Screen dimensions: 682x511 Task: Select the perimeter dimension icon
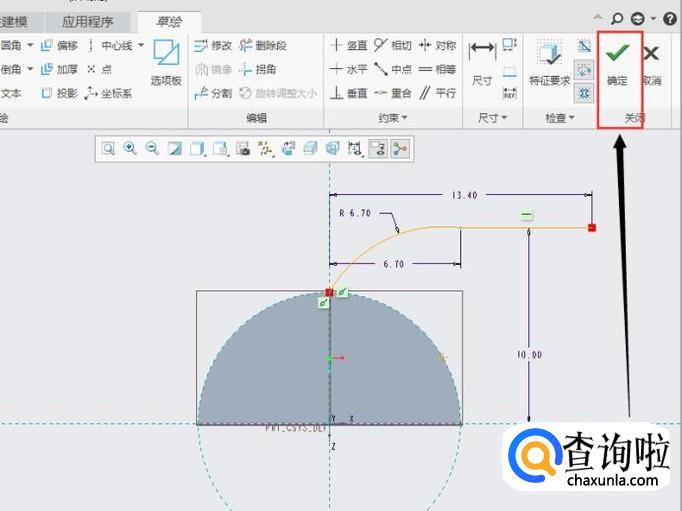pyautogui.click(x=509, y=45)
